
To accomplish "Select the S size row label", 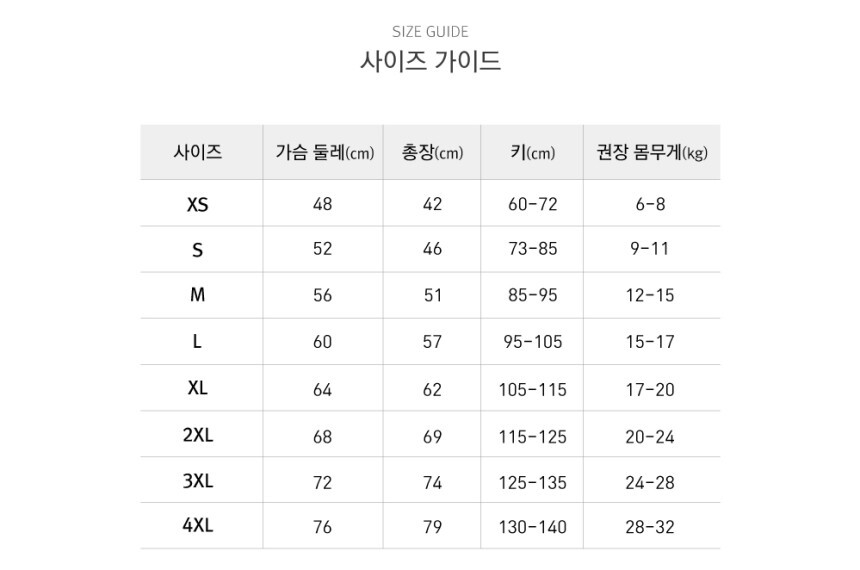I will 198,250.
